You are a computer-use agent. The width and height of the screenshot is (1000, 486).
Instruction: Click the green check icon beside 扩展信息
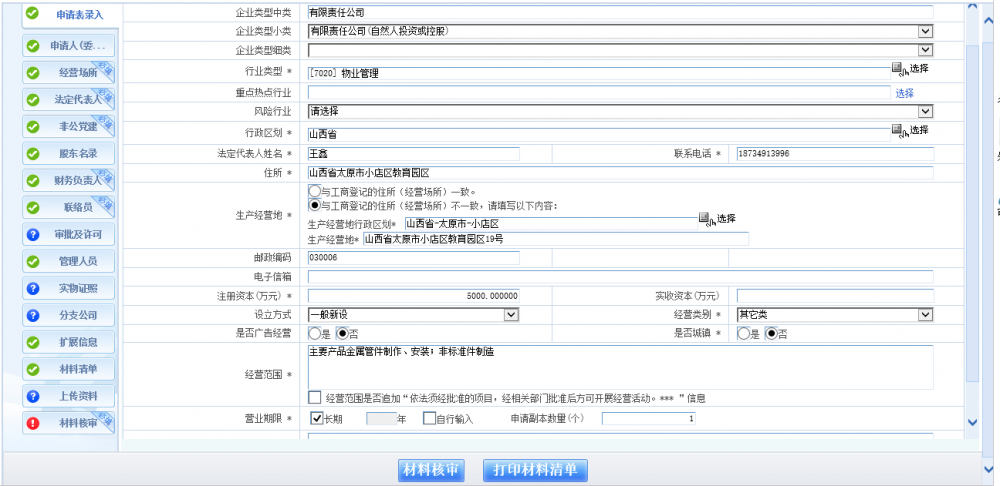point(33,342)
